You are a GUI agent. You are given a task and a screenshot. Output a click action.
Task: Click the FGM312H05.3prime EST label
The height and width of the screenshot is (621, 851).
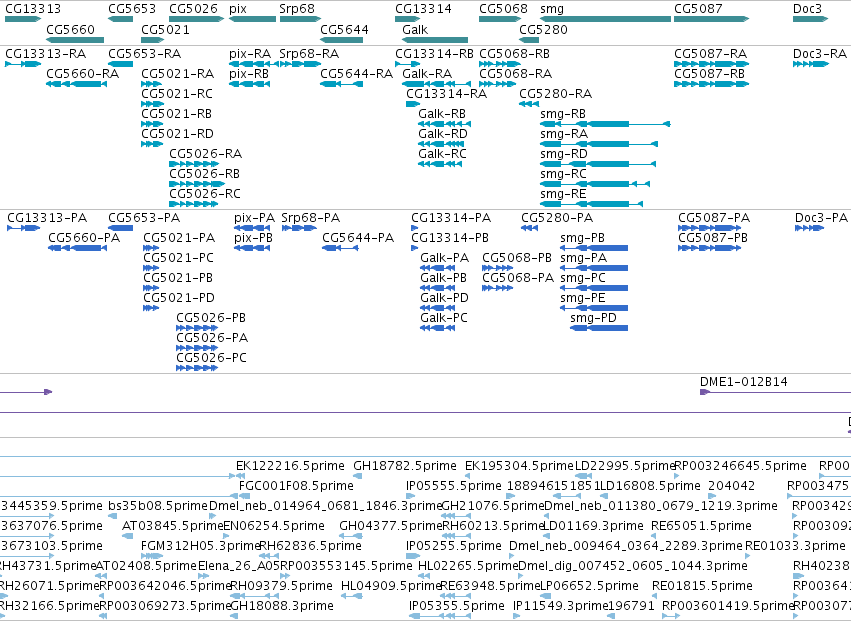201,546
